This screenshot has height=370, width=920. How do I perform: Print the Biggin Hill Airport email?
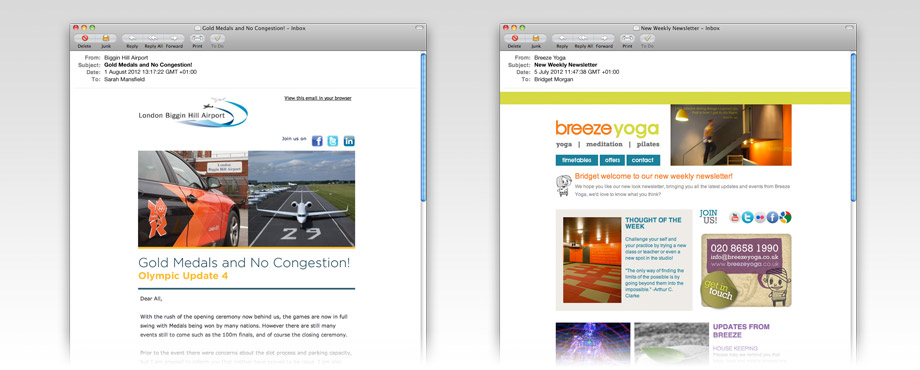(198, 38)
